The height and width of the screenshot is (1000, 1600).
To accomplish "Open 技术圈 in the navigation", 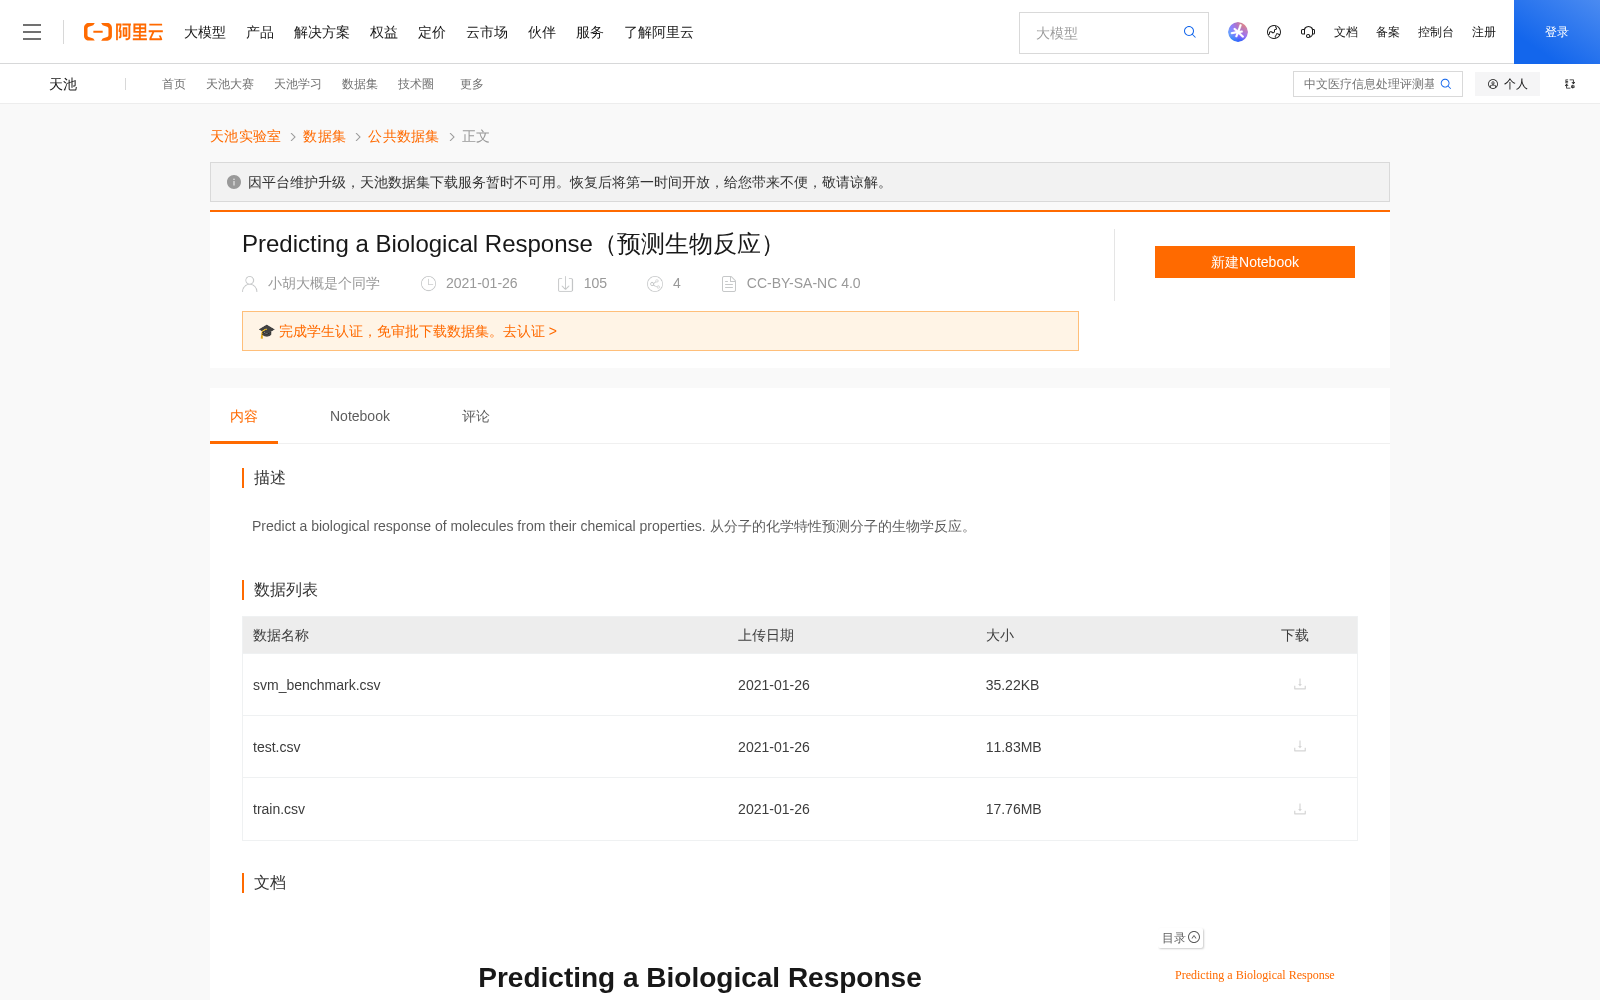I will [416, 84].
